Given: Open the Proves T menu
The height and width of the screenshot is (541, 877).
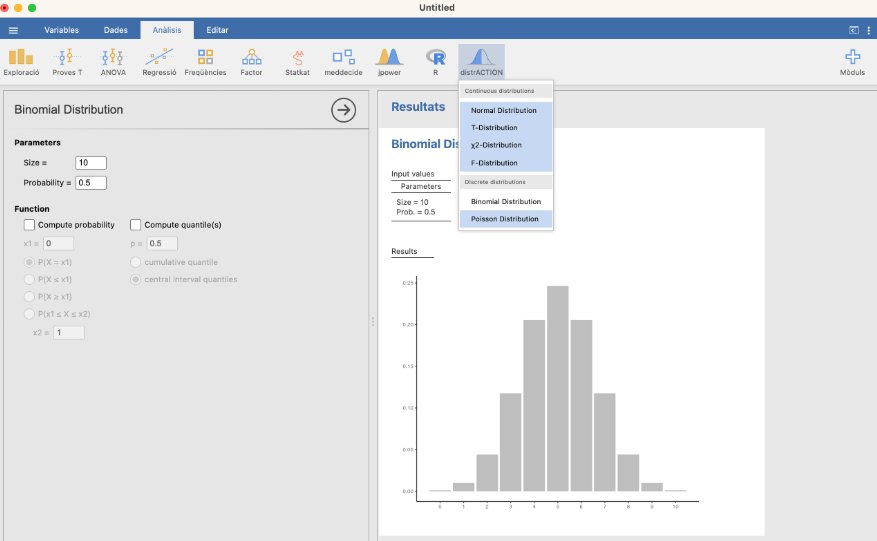Looking at the screenshot, I should pos(67,62).
